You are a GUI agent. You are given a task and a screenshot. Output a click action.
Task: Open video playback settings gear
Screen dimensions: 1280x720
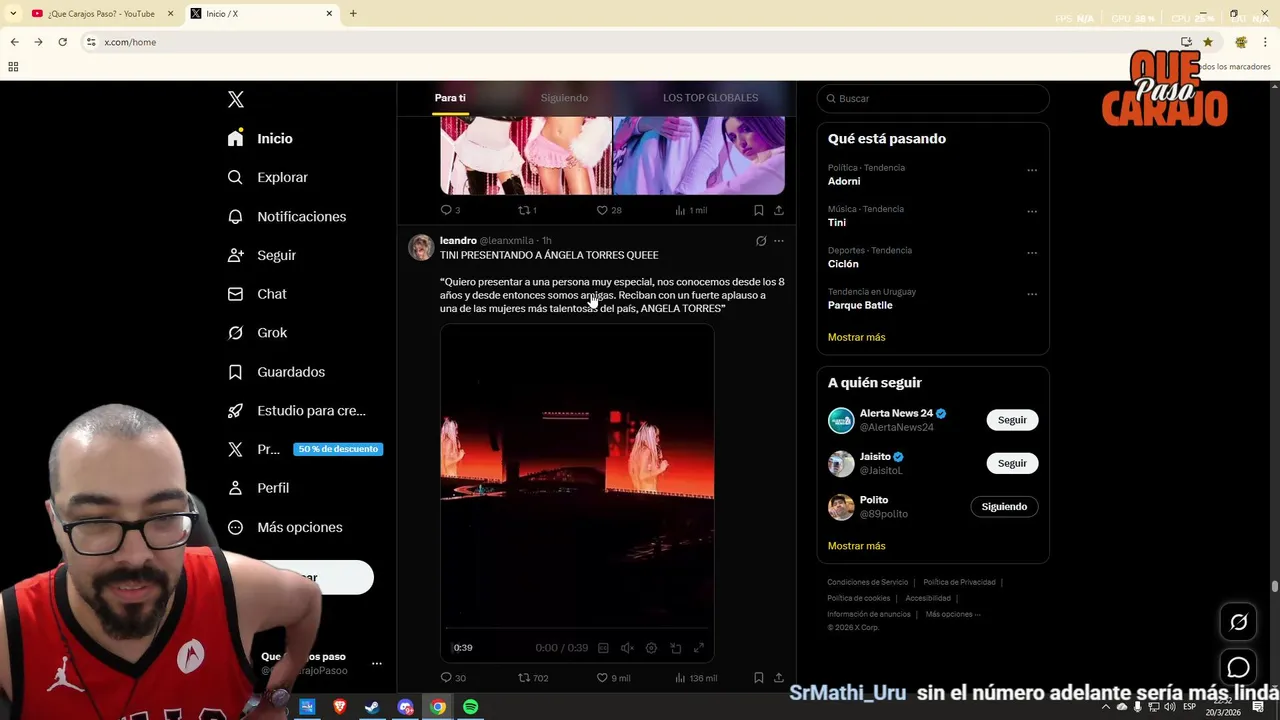[x=651, y=648]
